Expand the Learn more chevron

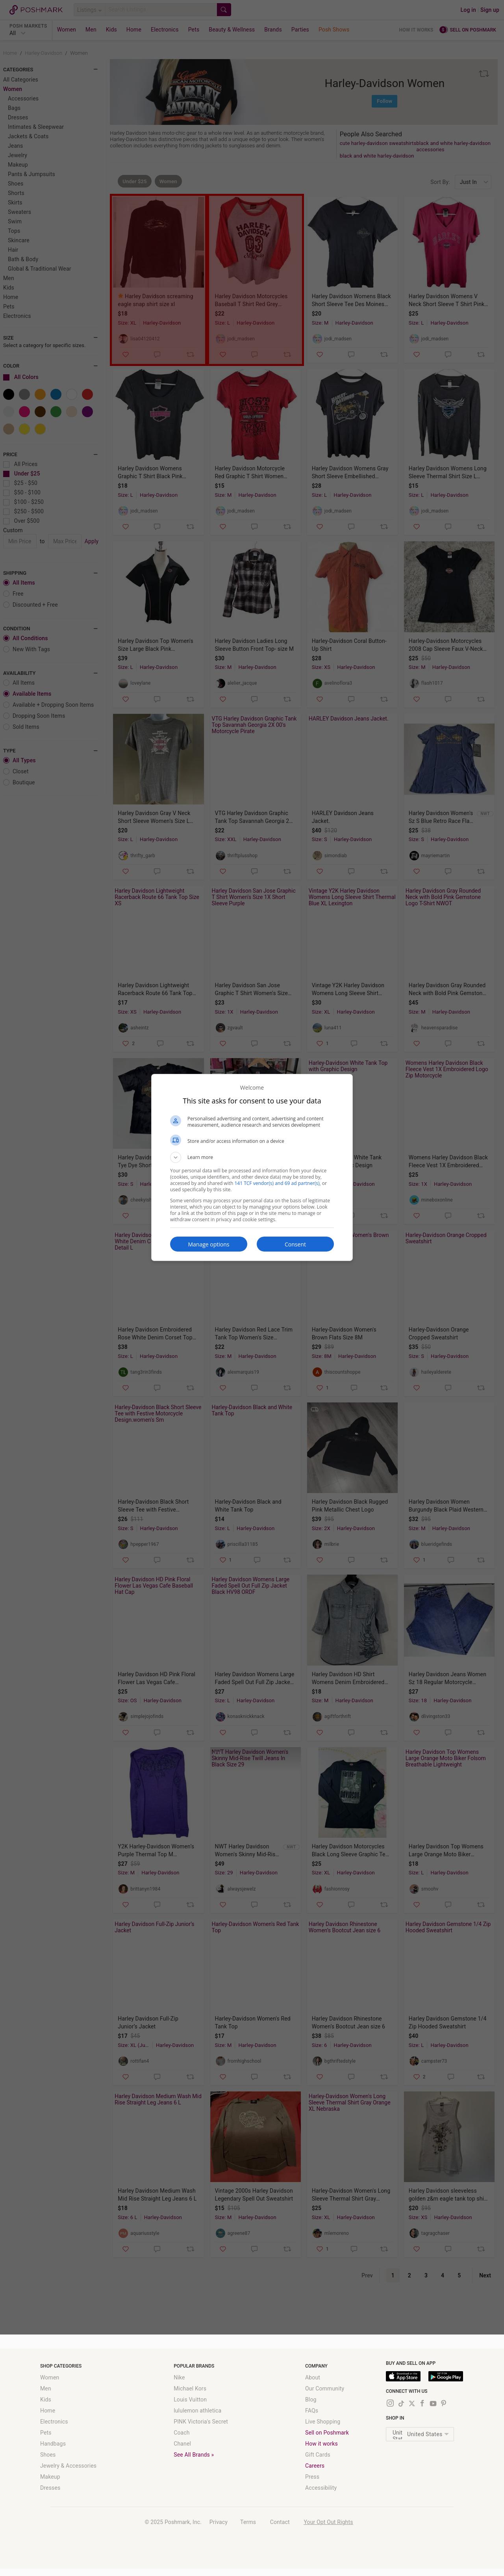point(176,1157)
